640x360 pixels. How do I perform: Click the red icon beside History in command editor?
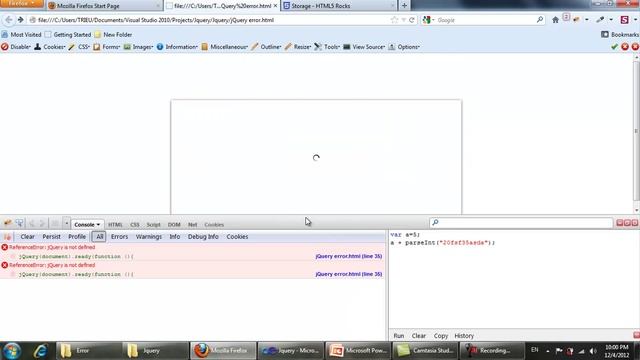636,336
